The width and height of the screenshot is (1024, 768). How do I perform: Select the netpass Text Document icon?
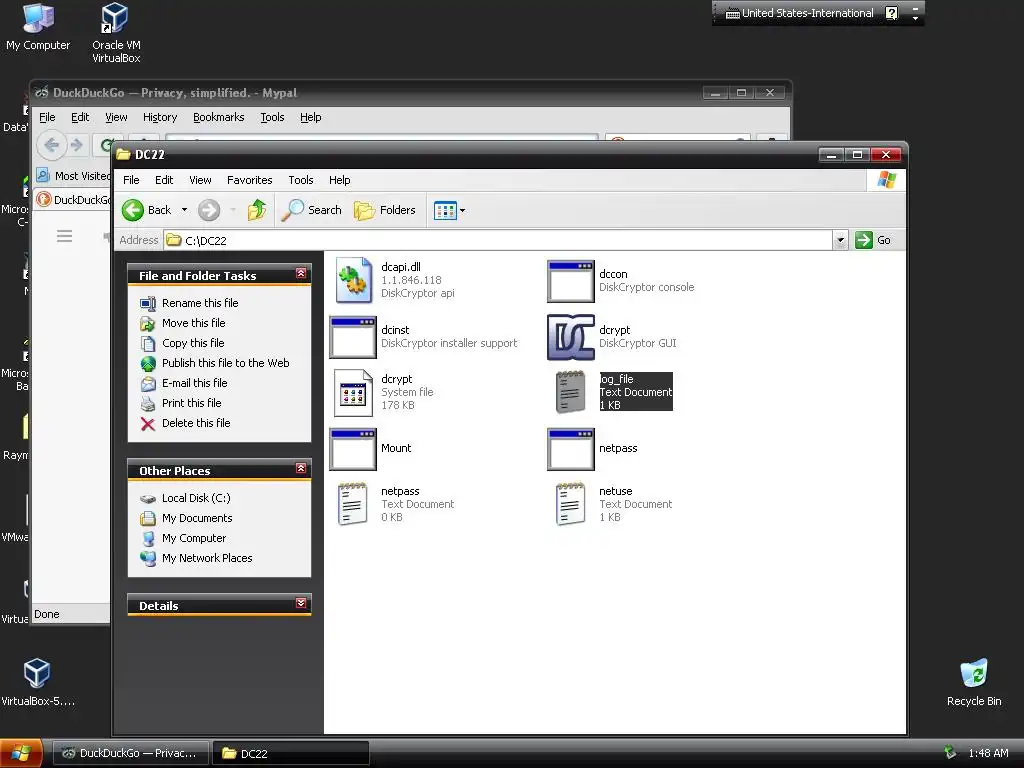point(353,504)
